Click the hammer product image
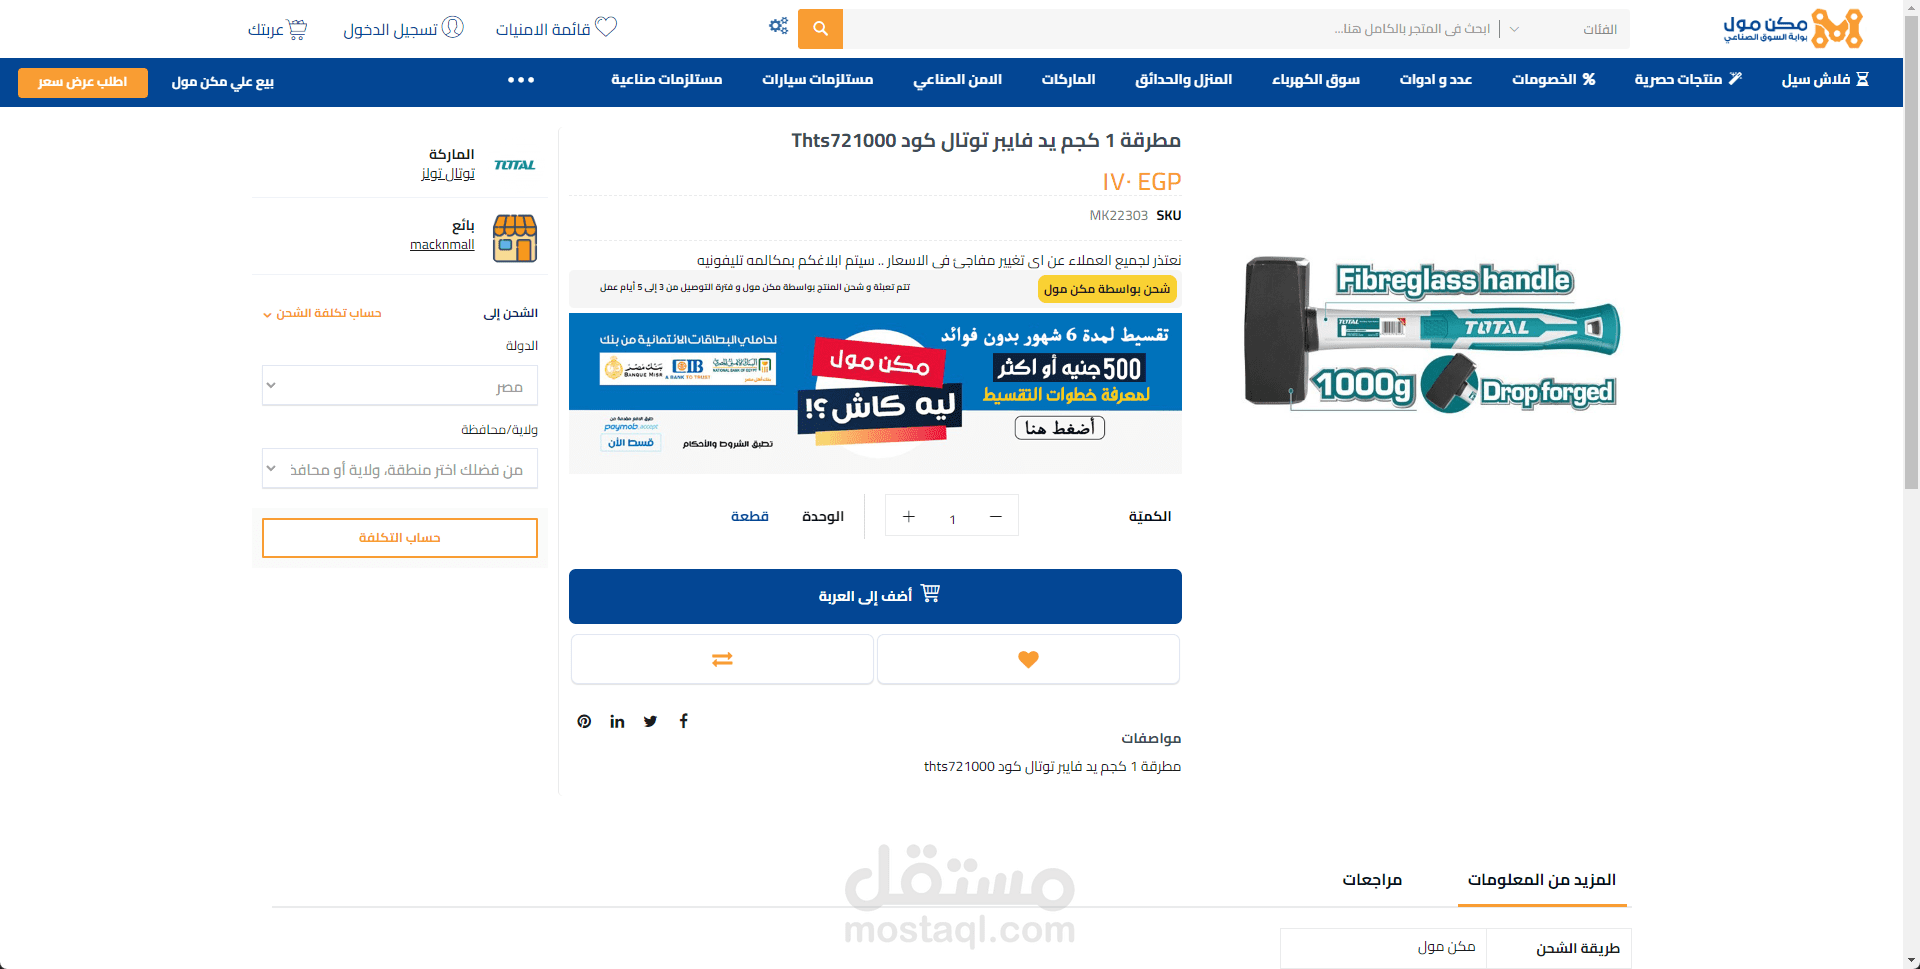 1431,335
